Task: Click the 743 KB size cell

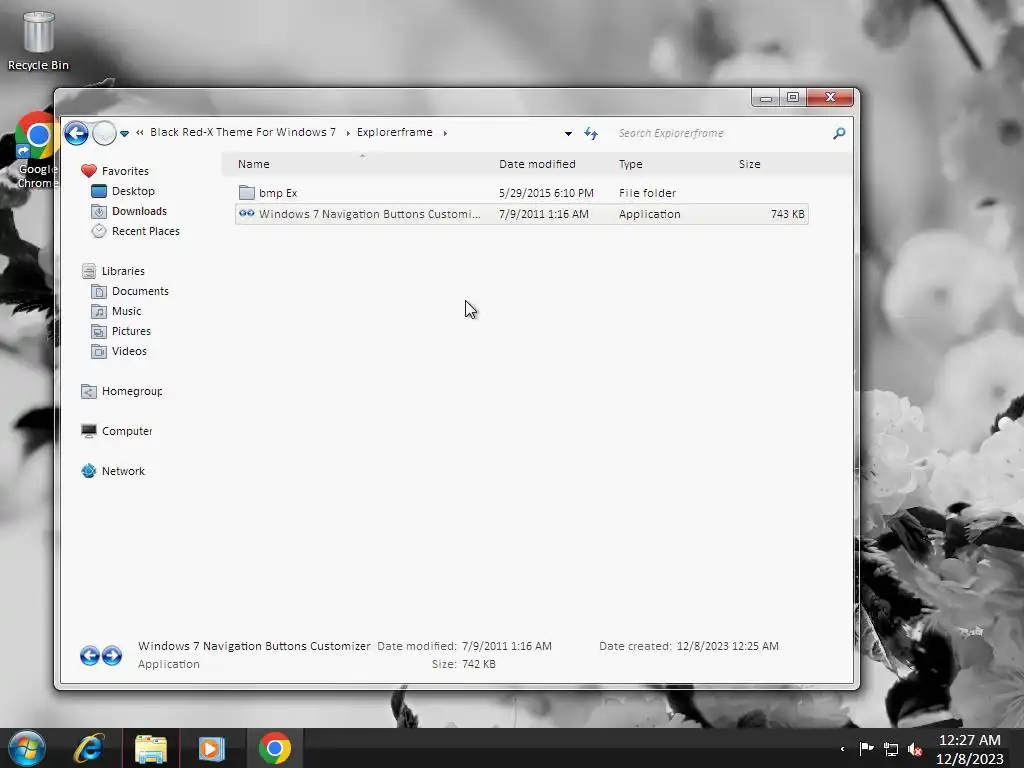Action: 787,214
